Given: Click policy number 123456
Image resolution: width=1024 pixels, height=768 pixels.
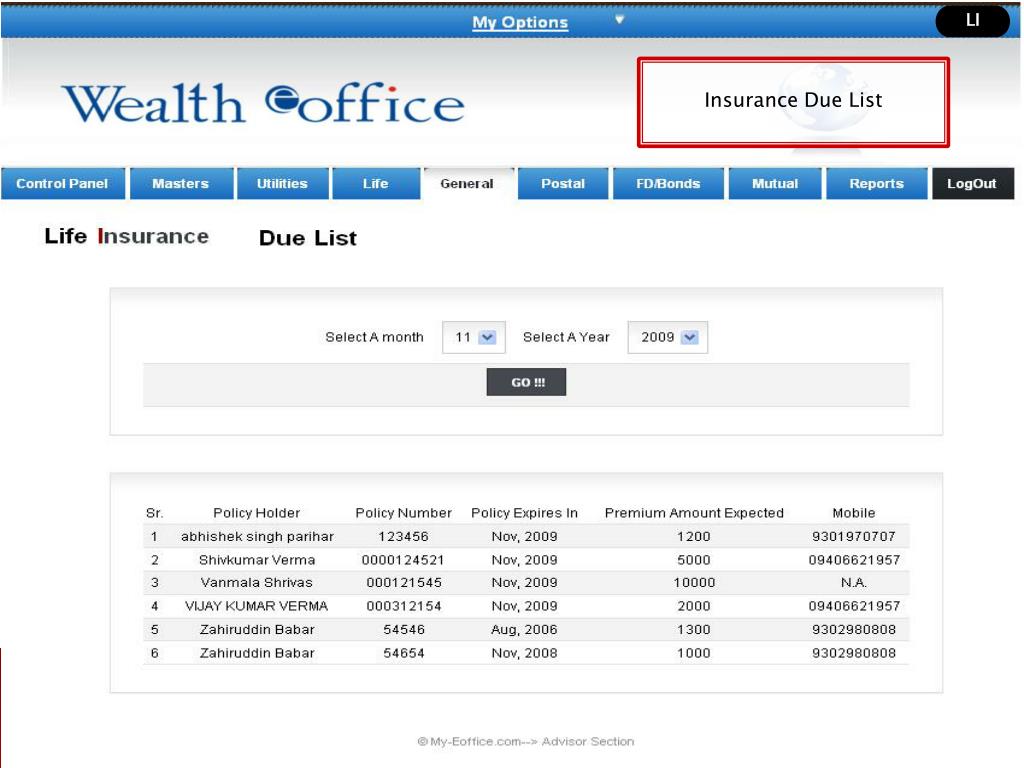Looking at the screenshot, I should point(404,536).
